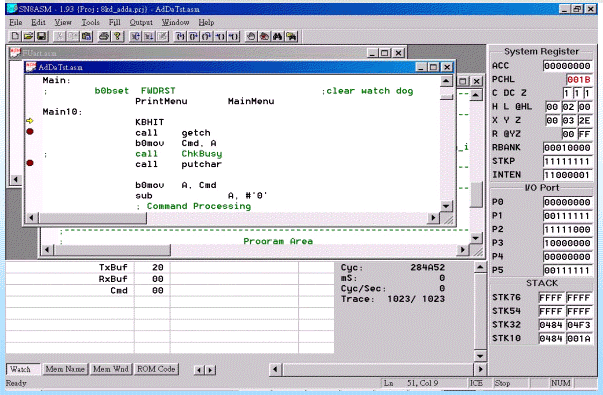Click the Open folder toolbar icon
This screenshot has height=395, width=603.
pyautogui.click(x=28, y=36)
